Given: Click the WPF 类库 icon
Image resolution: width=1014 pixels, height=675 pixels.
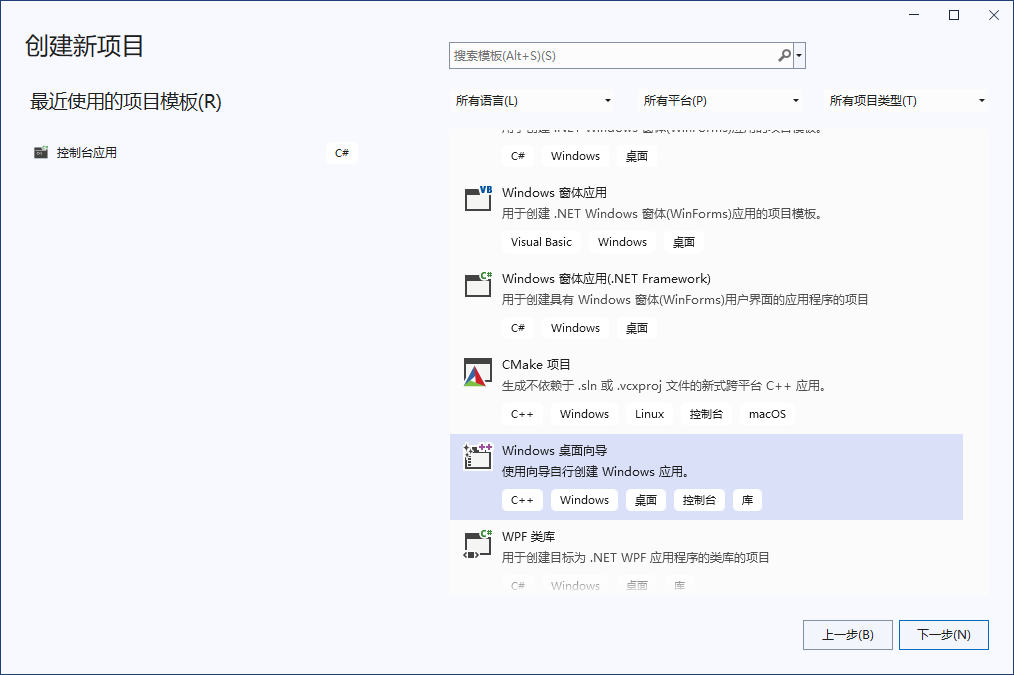Looking at the screenshot, I should (479, 544).
